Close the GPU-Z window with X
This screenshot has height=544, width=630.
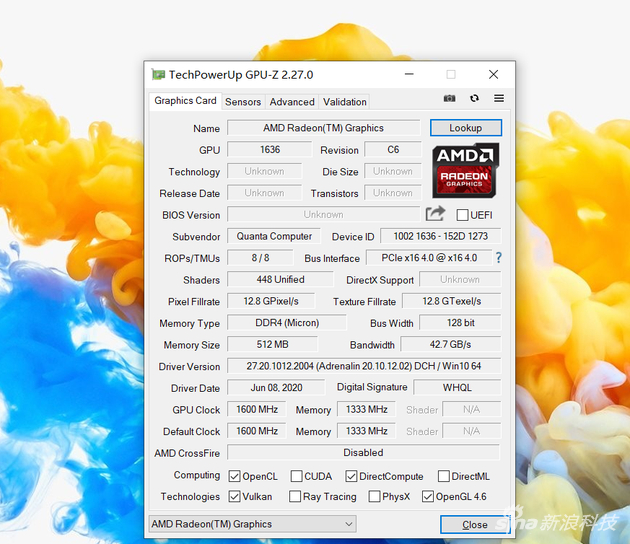pyautogui.click(x=493, y=74)
